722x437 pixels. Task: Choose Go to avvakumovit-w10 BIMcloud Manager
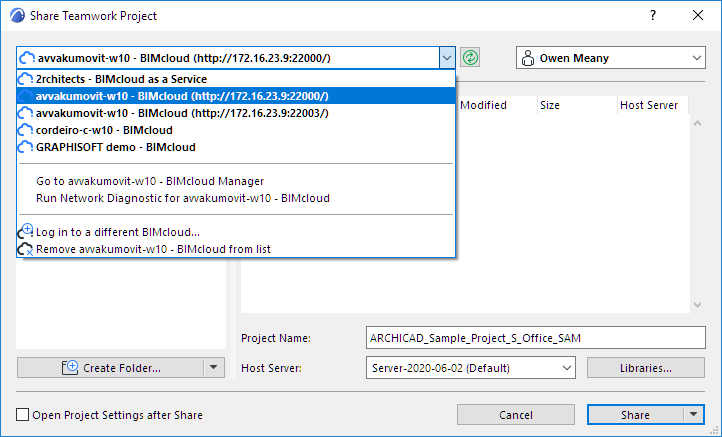(150, 181)
